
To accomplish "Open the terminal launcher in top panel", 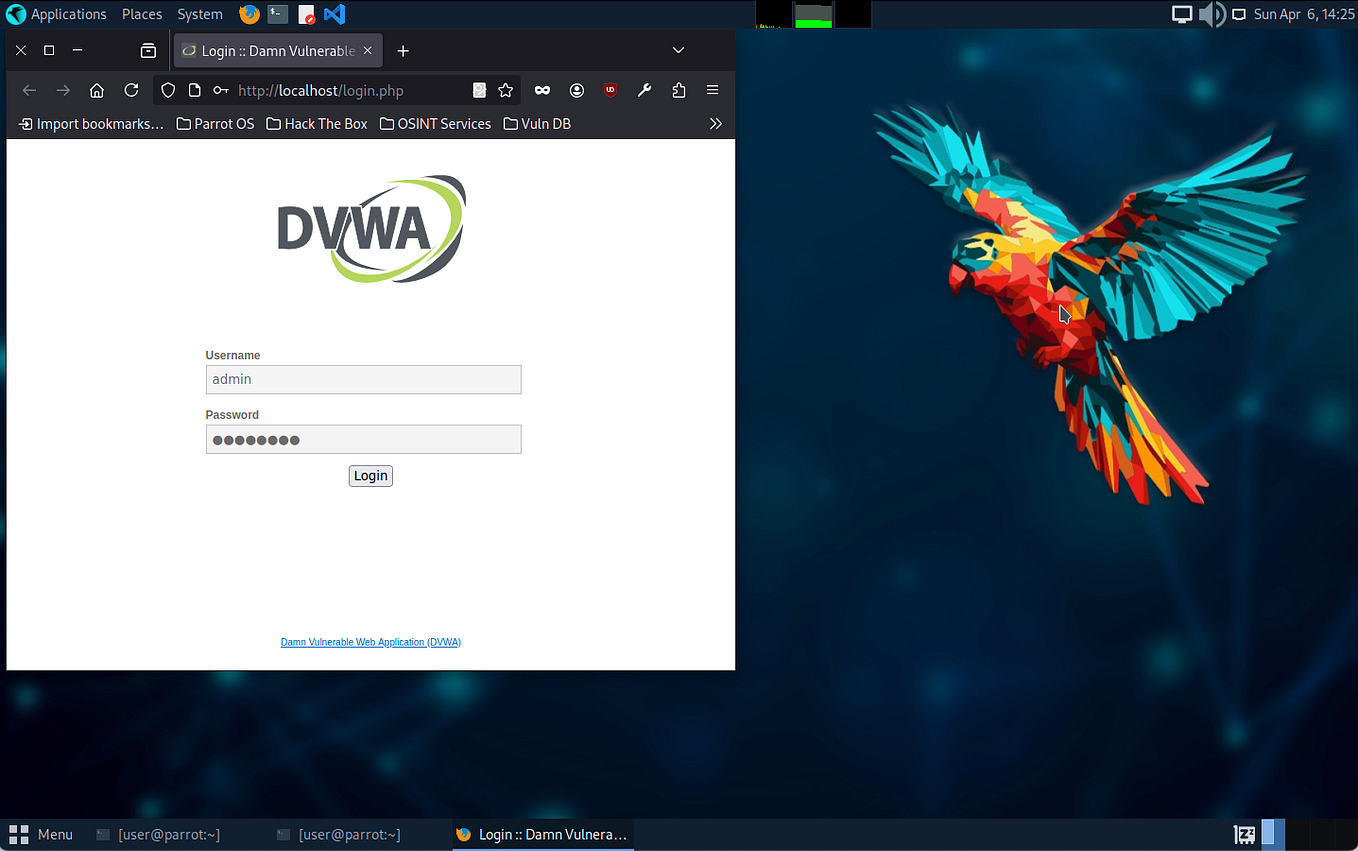I will coord(278,14).
